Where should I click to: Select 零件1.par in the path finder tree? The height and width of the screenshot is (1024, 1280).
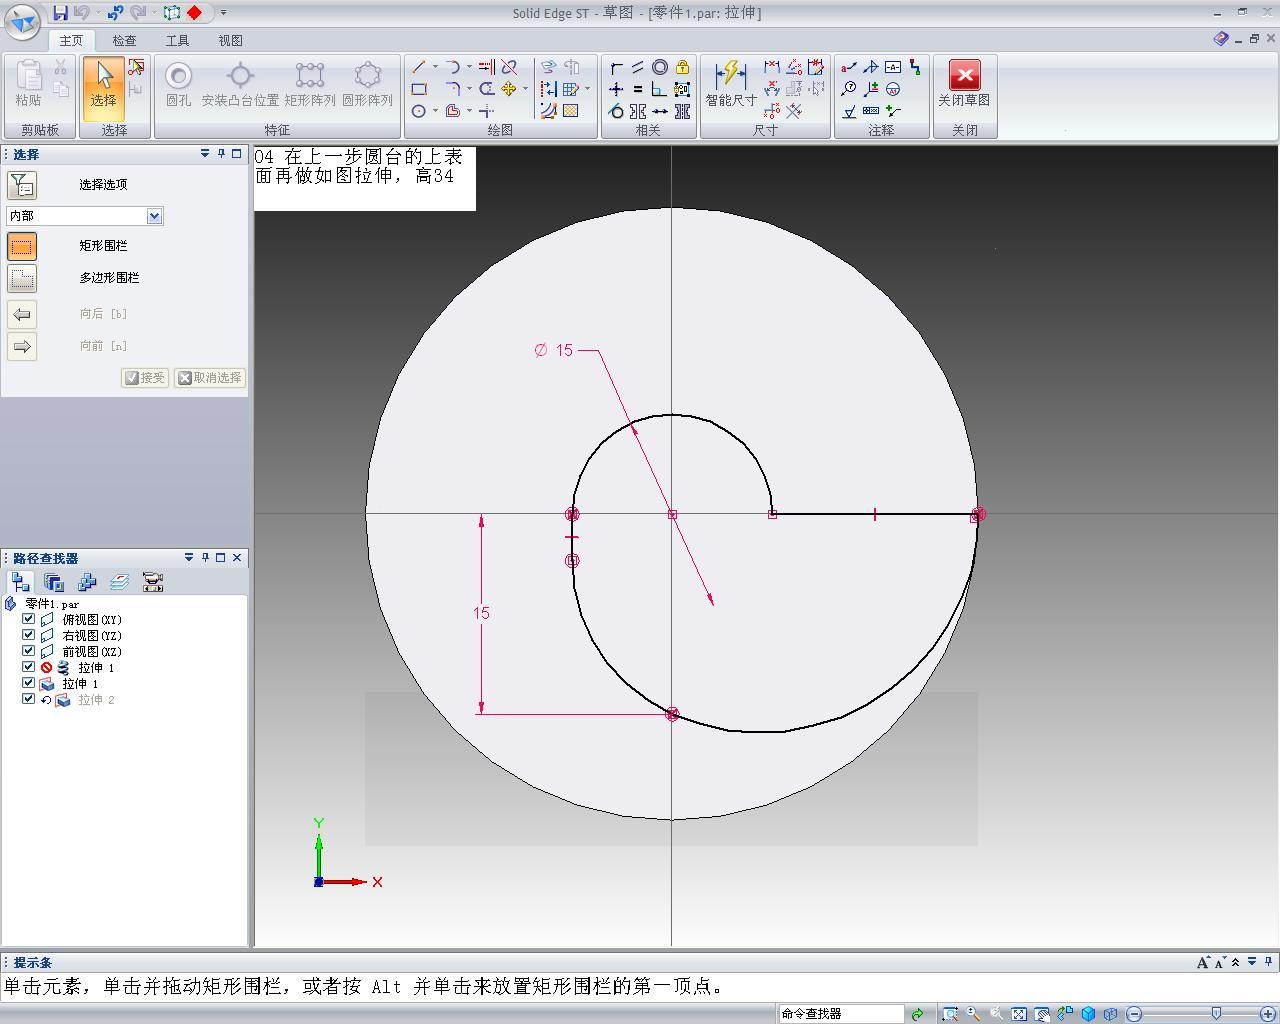point(52,604)
